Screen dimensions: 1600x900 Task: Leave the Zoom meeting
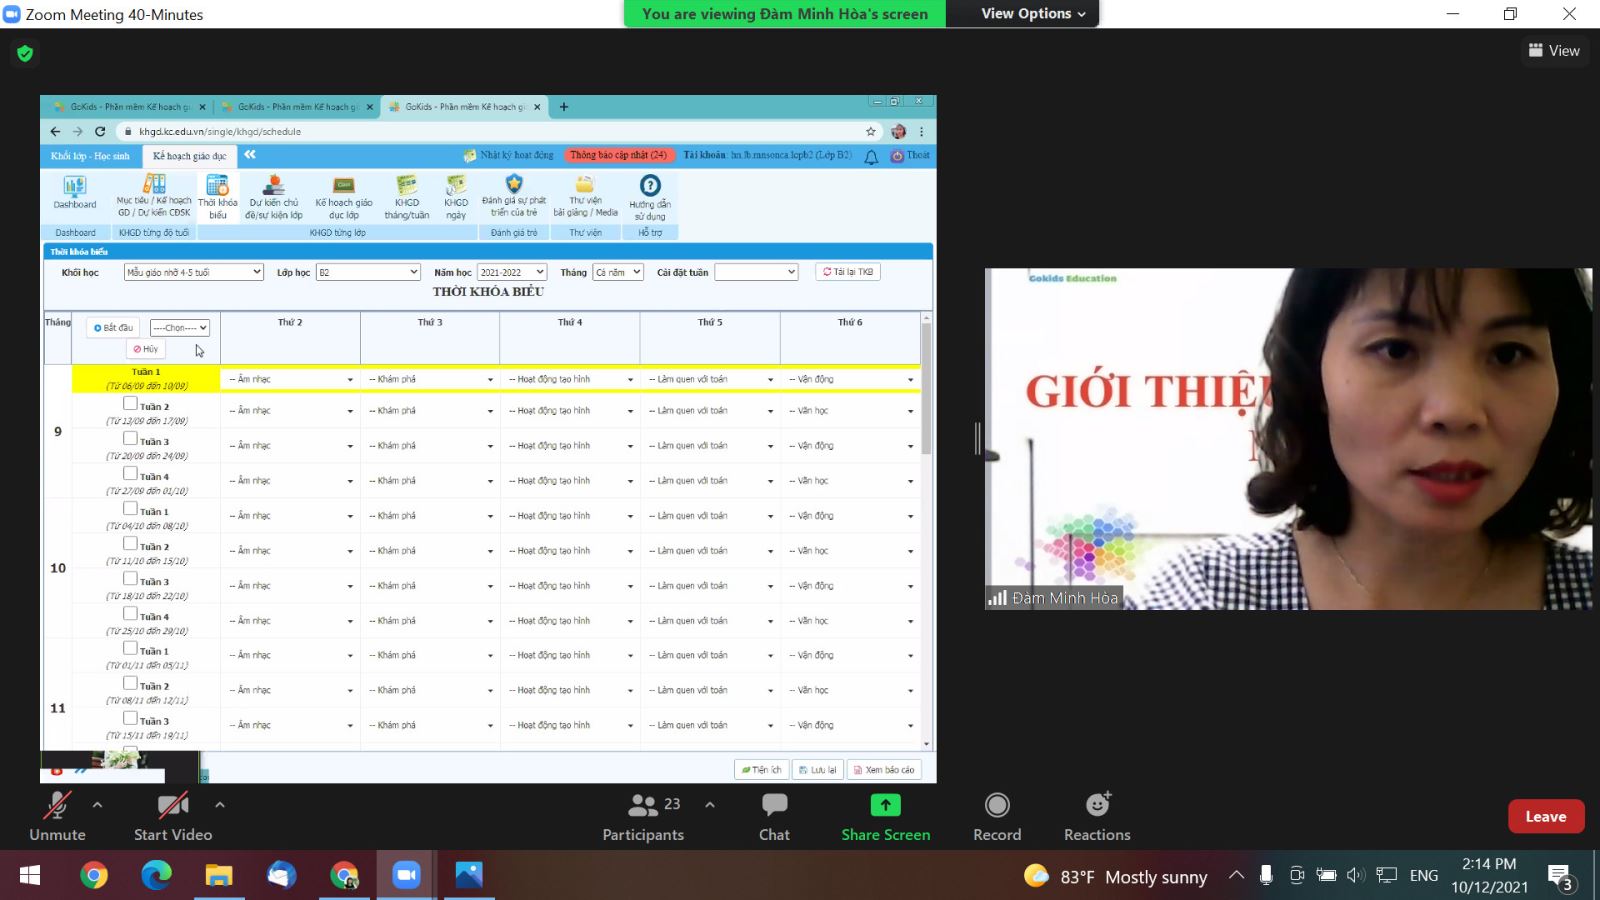1545,817
